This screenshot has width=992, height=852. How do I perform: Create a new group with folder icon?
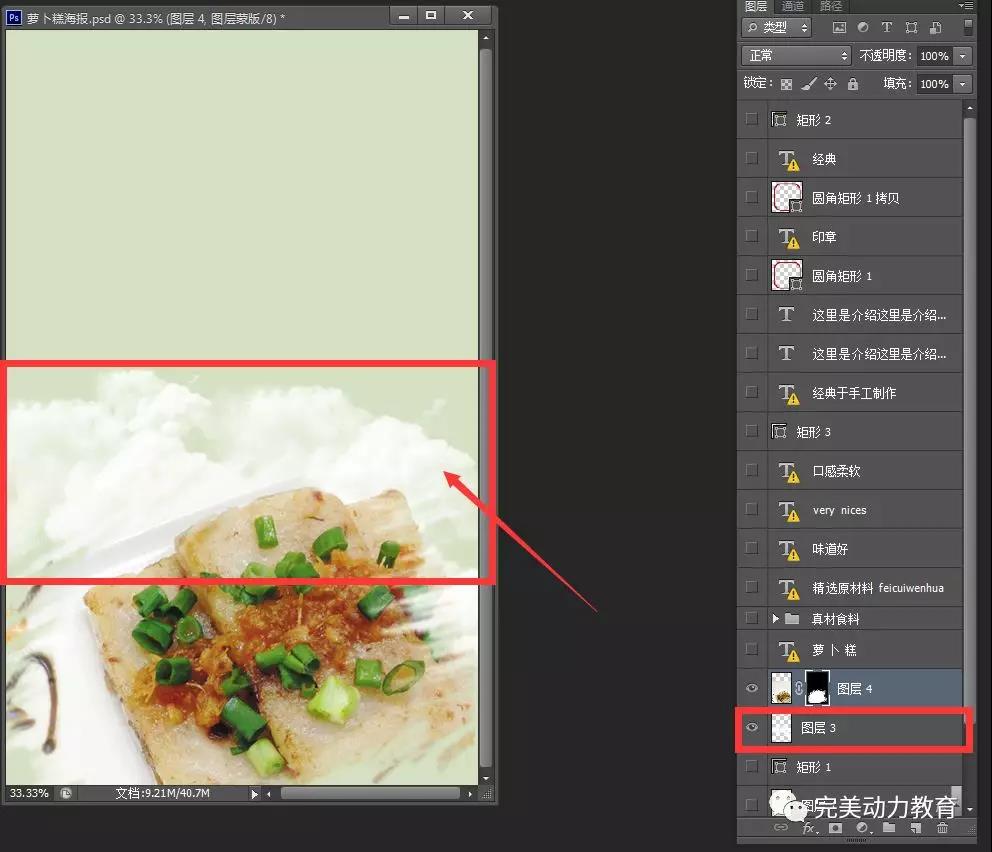pos(889,828)
